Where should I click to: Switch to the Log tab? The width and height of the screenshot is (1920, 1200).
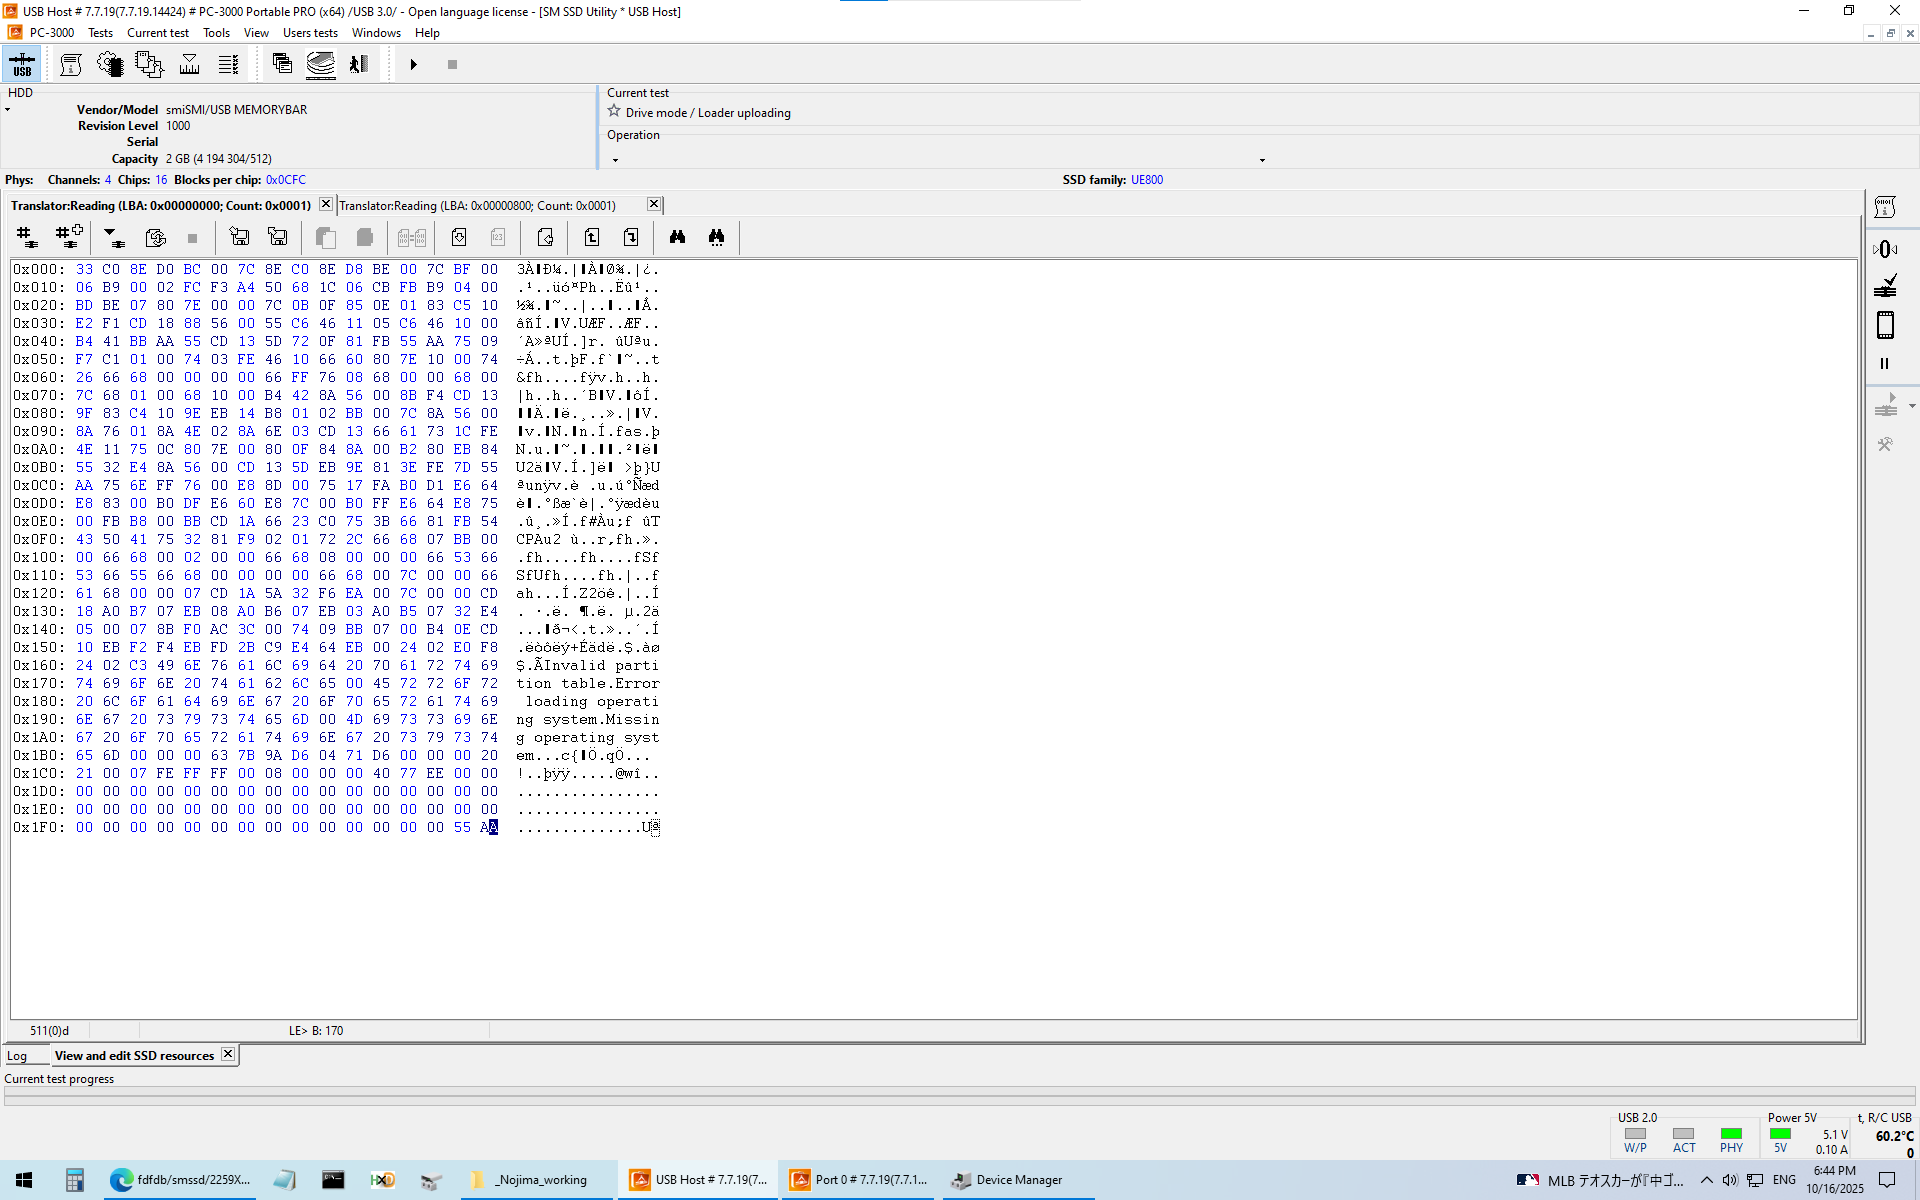[x=18, y=1056]
